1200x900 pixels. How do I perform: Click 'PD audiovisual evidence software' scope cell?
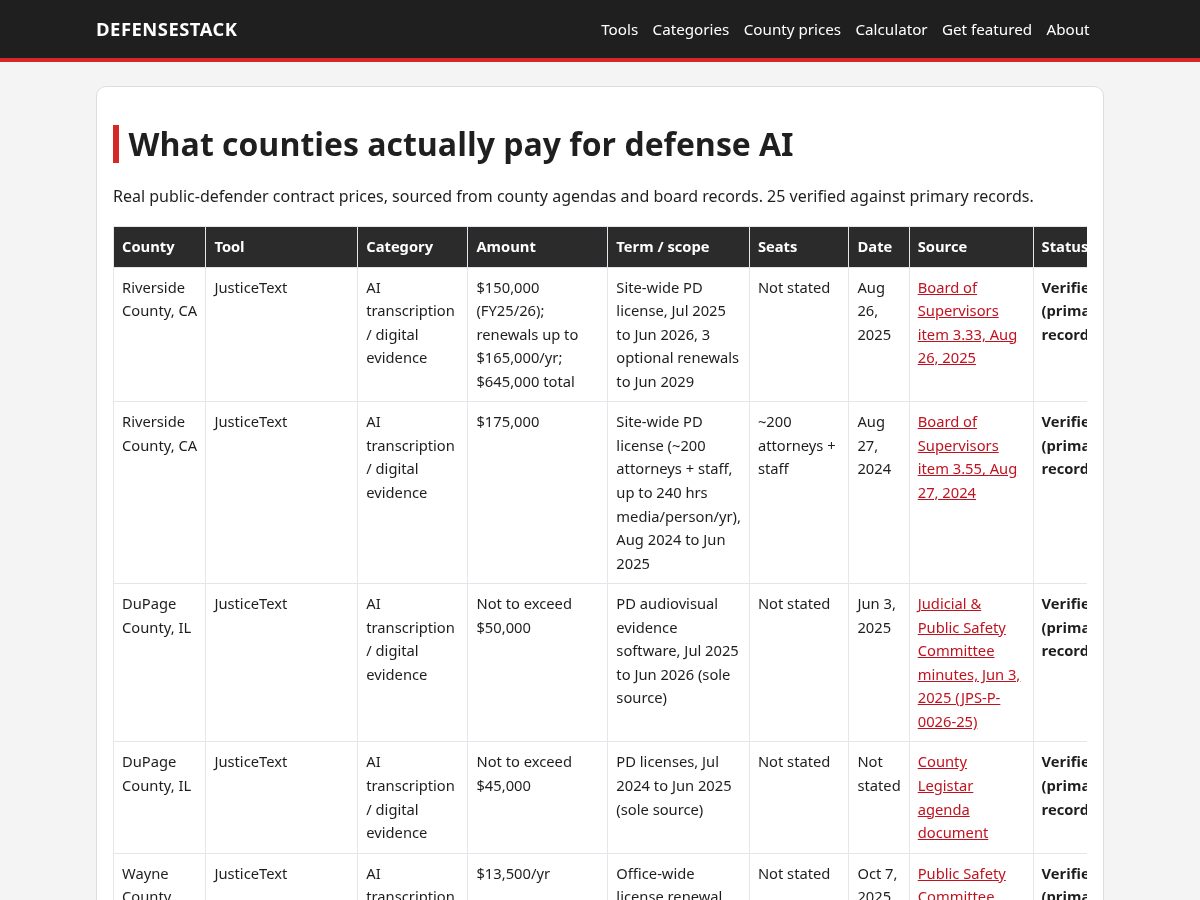point(679,663)
